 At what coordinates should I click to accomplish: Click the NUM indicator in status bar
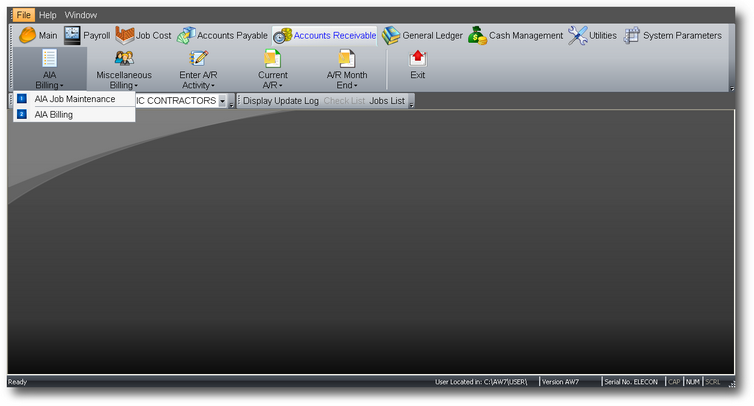pyautogui.click(x=693, y=382)
